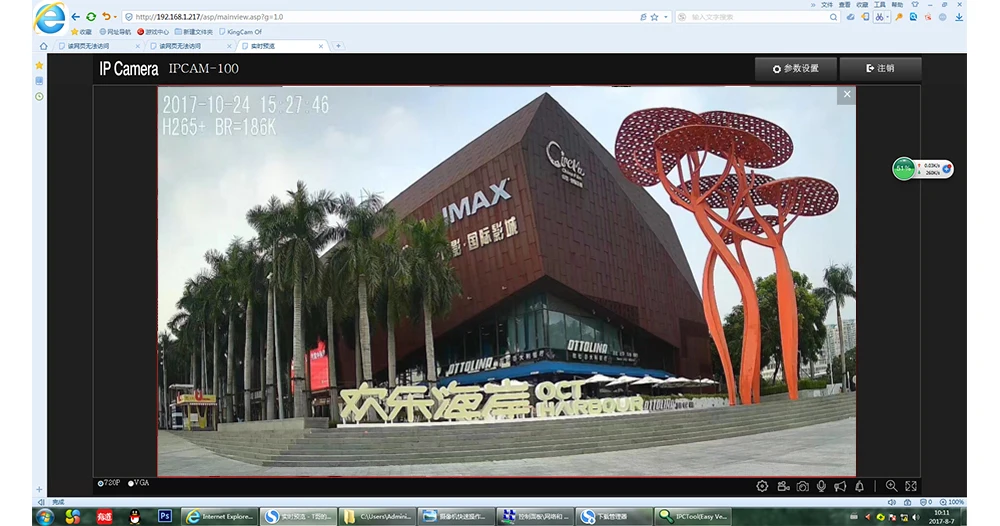Click the sidebar yellow favorites star
The image size is (1000, 526).
pos(40,65)
